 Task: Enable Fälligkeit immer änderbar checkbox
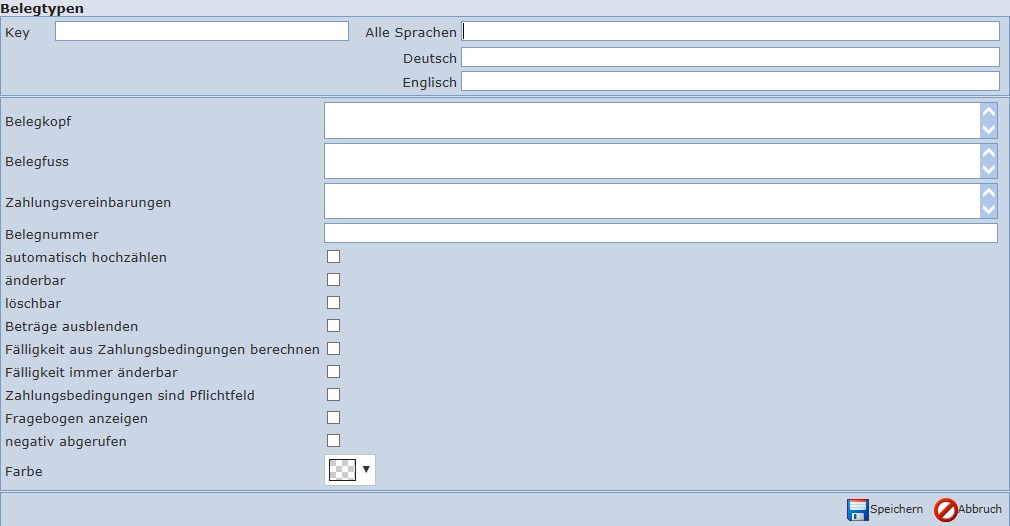click(334, 372)
